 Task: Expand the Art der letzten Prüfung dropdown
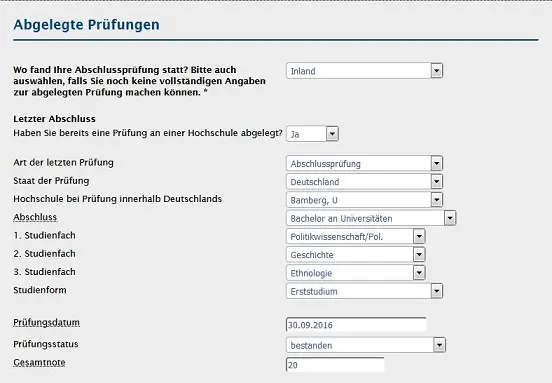(364, 163)
